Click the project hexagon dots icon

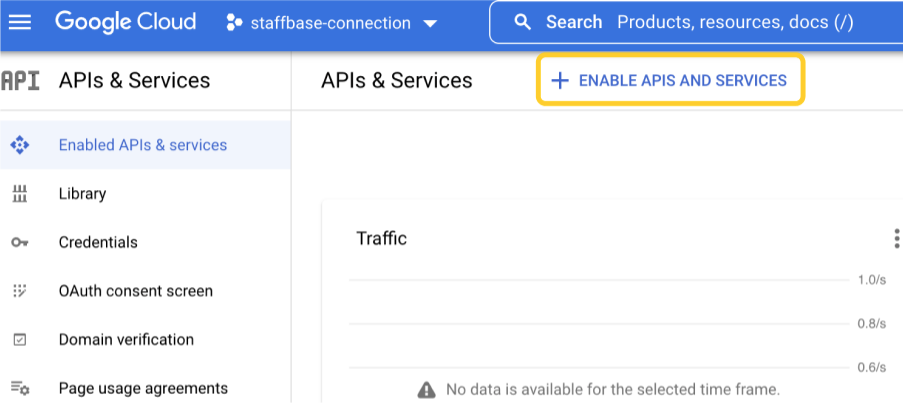point(234,23)
